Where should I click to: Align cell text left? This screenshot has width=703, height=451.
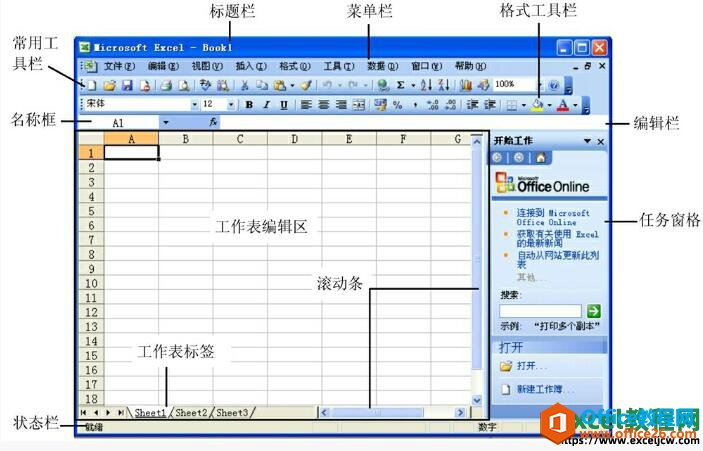(306, 105)
